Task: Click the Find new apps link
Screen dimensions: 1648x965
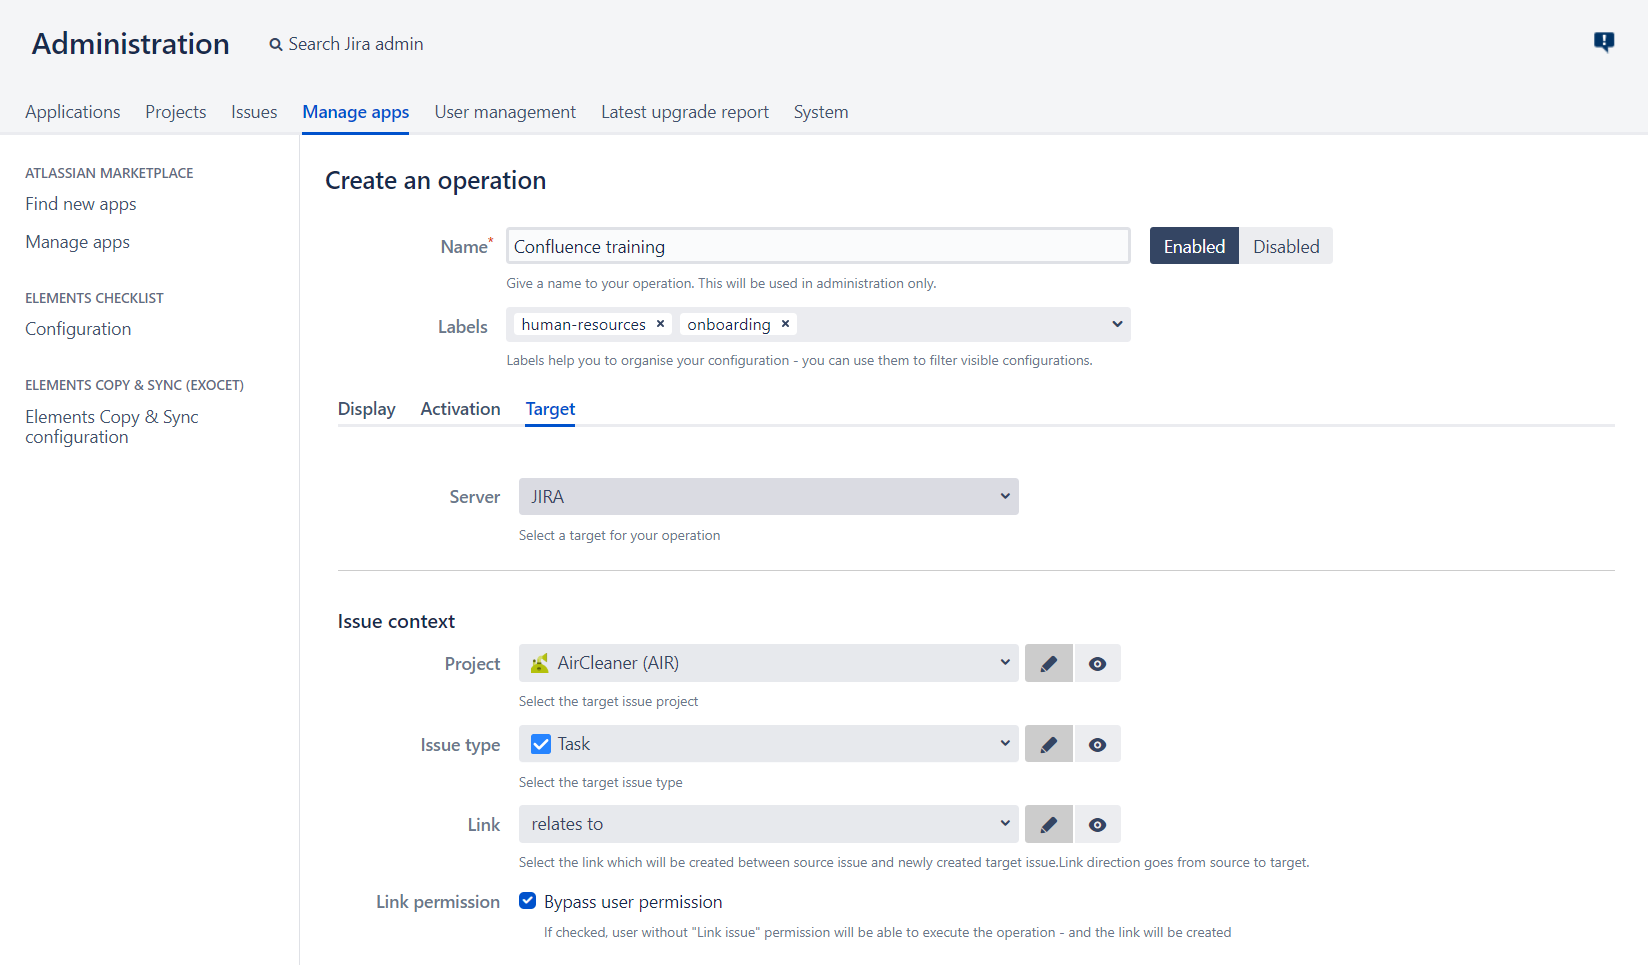Action: [80, 203]
